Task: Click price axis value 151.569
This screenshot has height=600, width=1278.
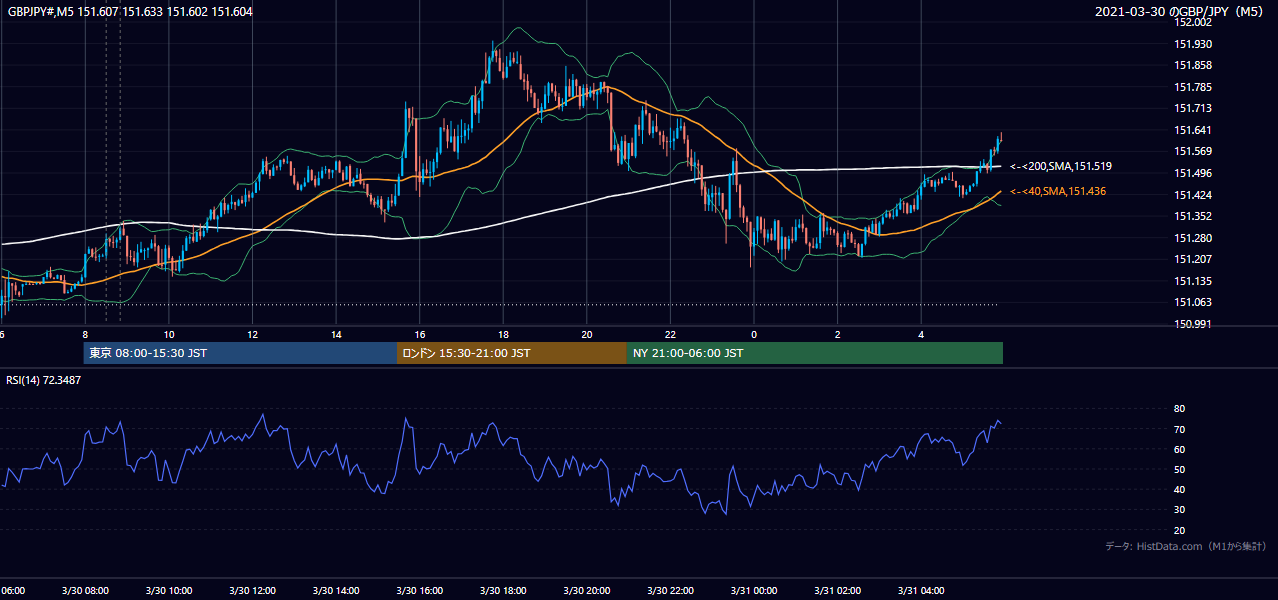Action: 1192,151
